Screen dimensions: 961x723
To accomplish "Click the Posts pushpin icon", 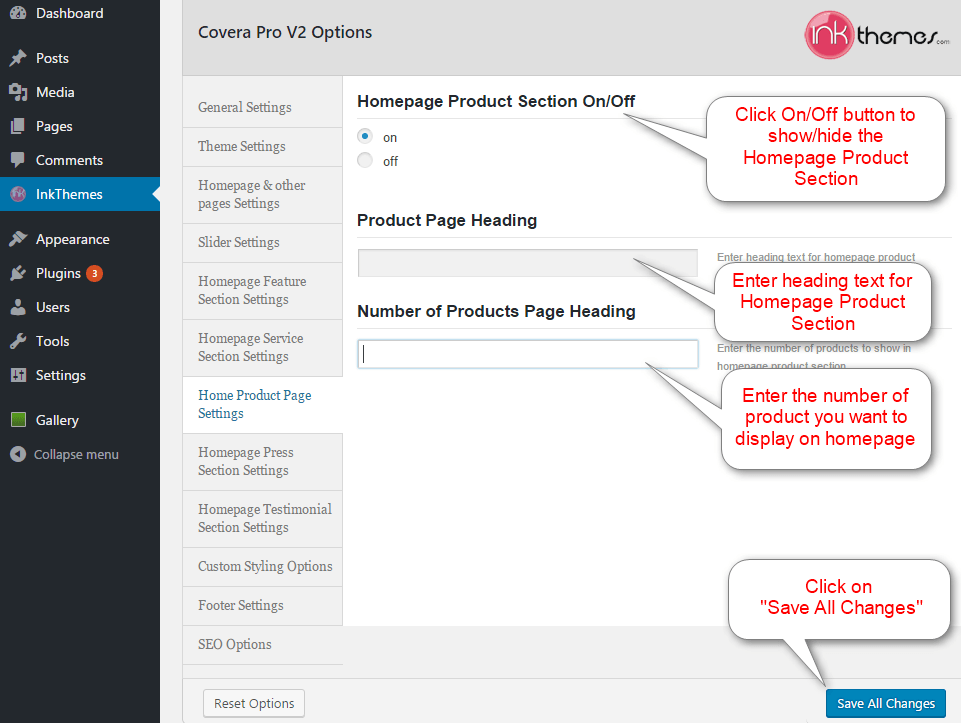I will click(x=18, y=58).
